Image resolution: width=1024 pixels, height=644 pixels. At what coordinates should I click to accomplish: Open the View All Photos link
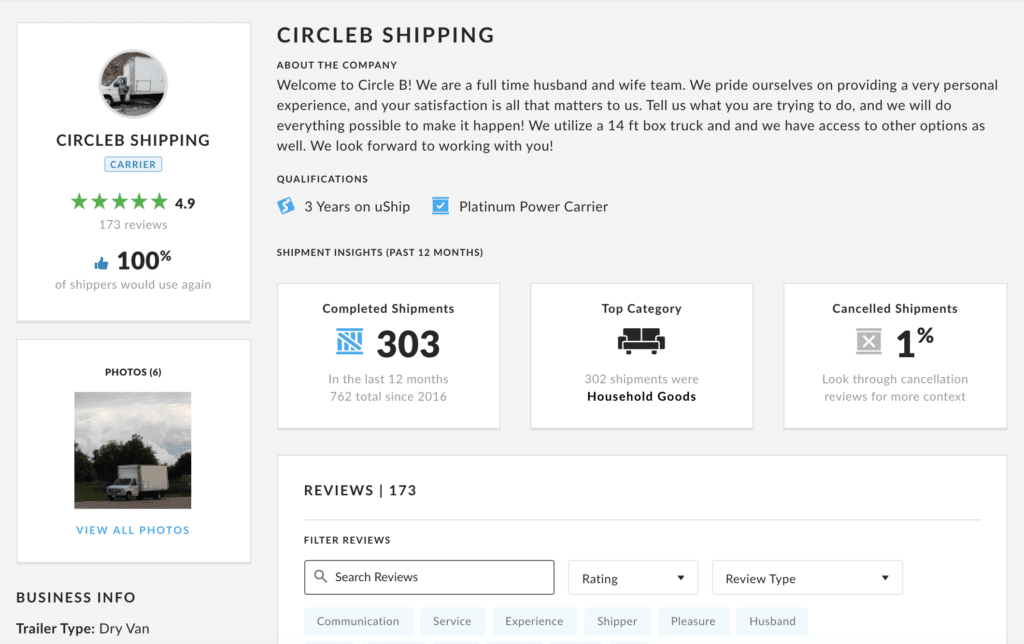point(133,530)
